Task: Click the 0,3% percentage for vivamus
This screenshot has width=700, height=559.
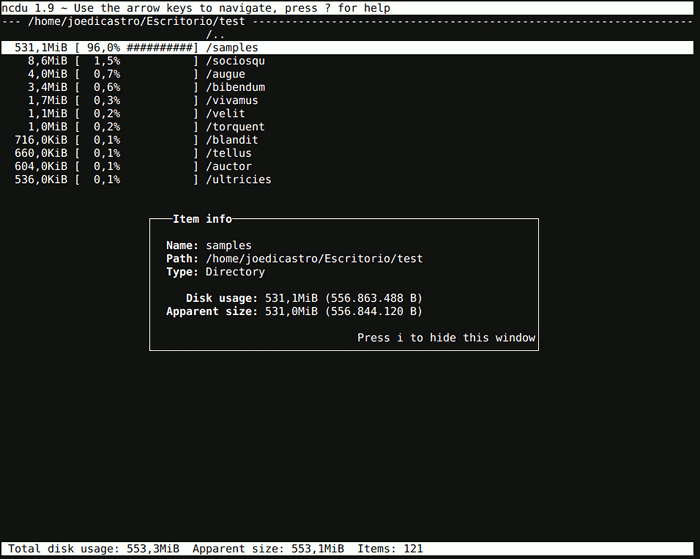Action: (107, 100)
